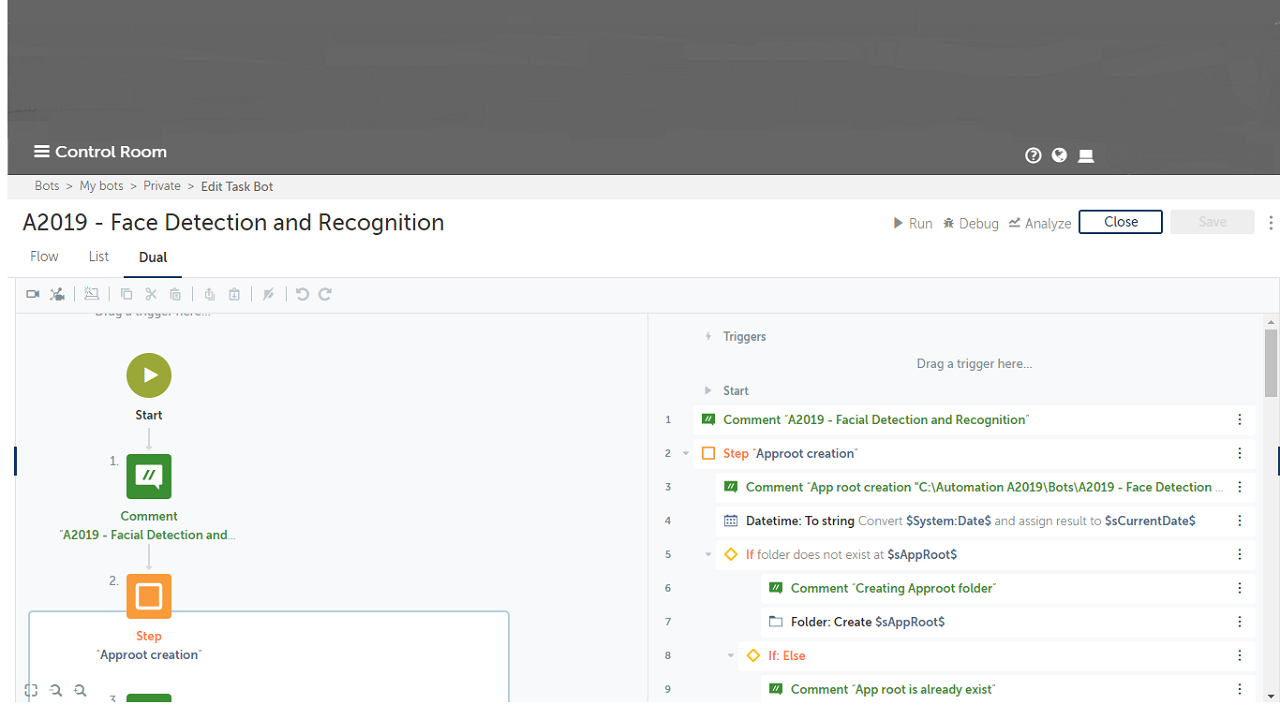The width and height of the screenshot is (1280, 720).
Task: Open the My bots breadcrumb link
Action: click(101, 186)
